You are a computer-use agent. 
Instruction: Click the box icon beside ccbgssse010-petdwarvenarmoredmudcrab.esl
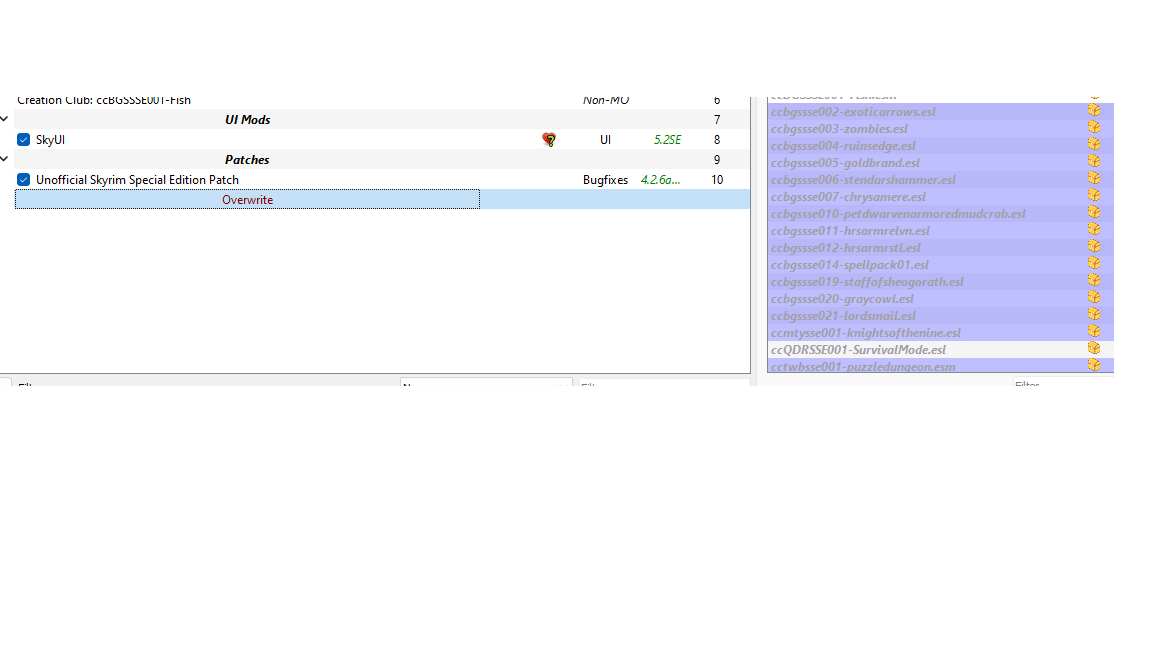point(1094,212)
